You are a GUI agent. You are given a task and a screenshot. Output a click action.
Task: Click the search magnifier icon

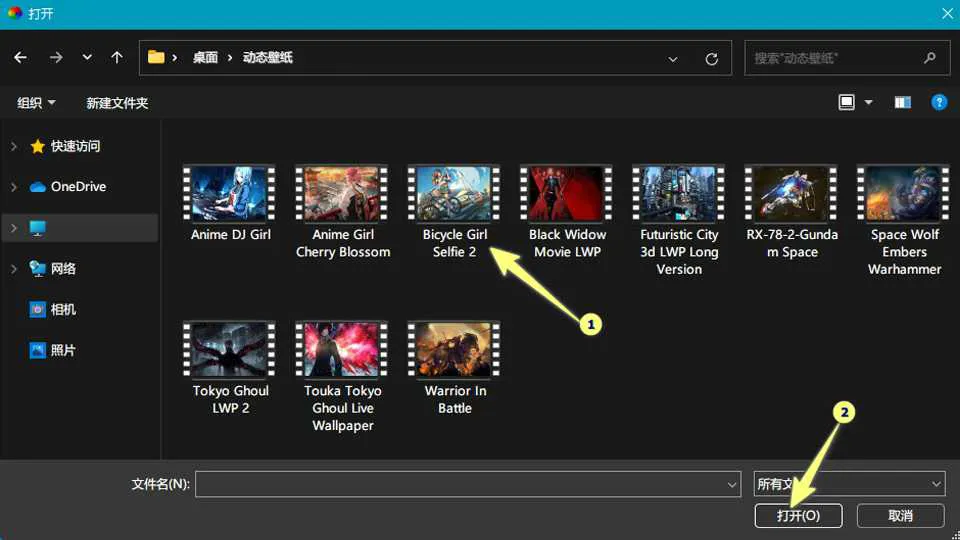coord(930,58)
